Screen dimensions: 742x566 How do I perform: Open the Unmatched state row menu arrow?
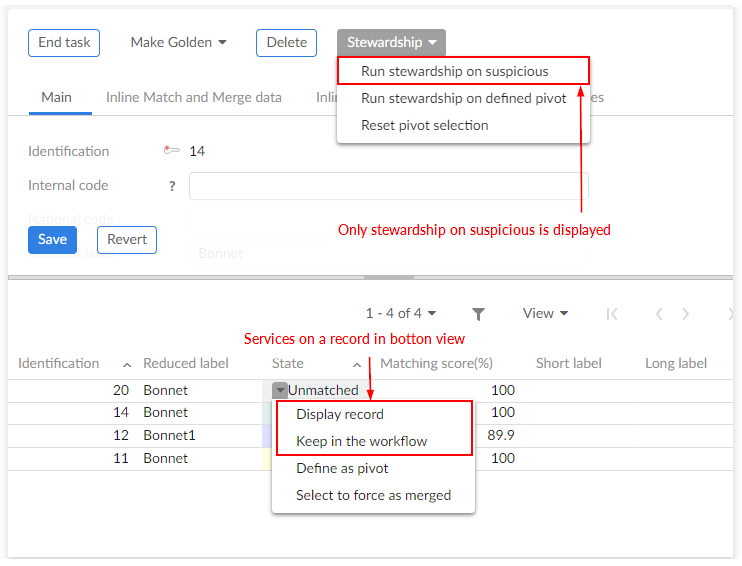click(x=280, y=390)
